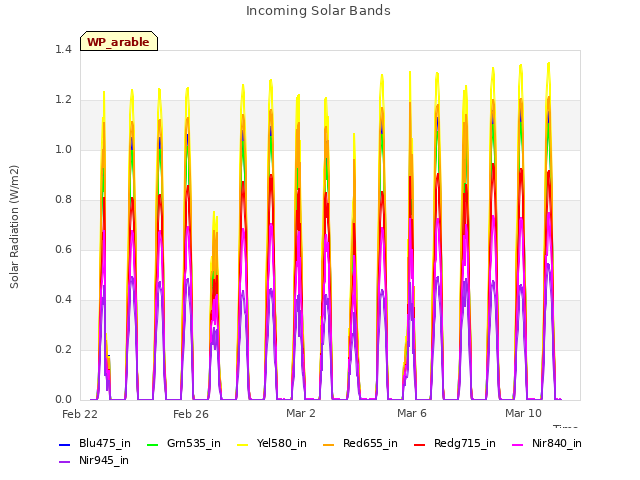Viewport: 640px width, 480px height.
Task: Click the 0.8 y-axis tick label
Action: 63,200
